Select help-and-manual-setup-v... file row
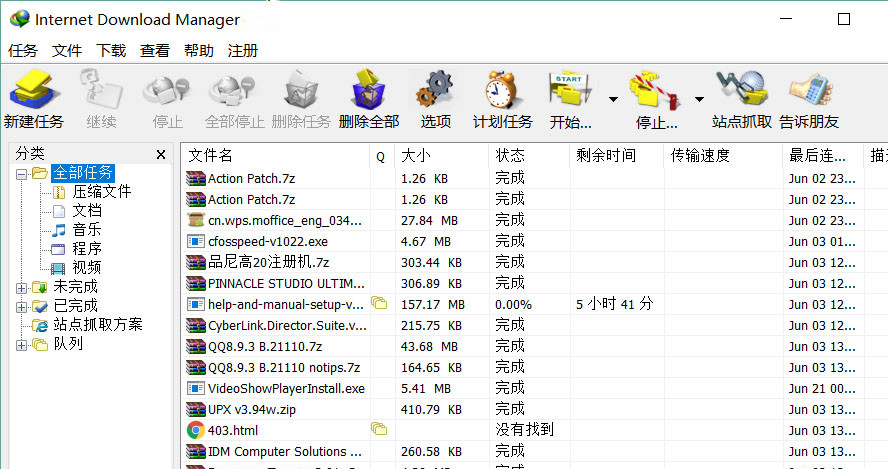This screenshot has height=469, width=888. click(x=535, y=304)
